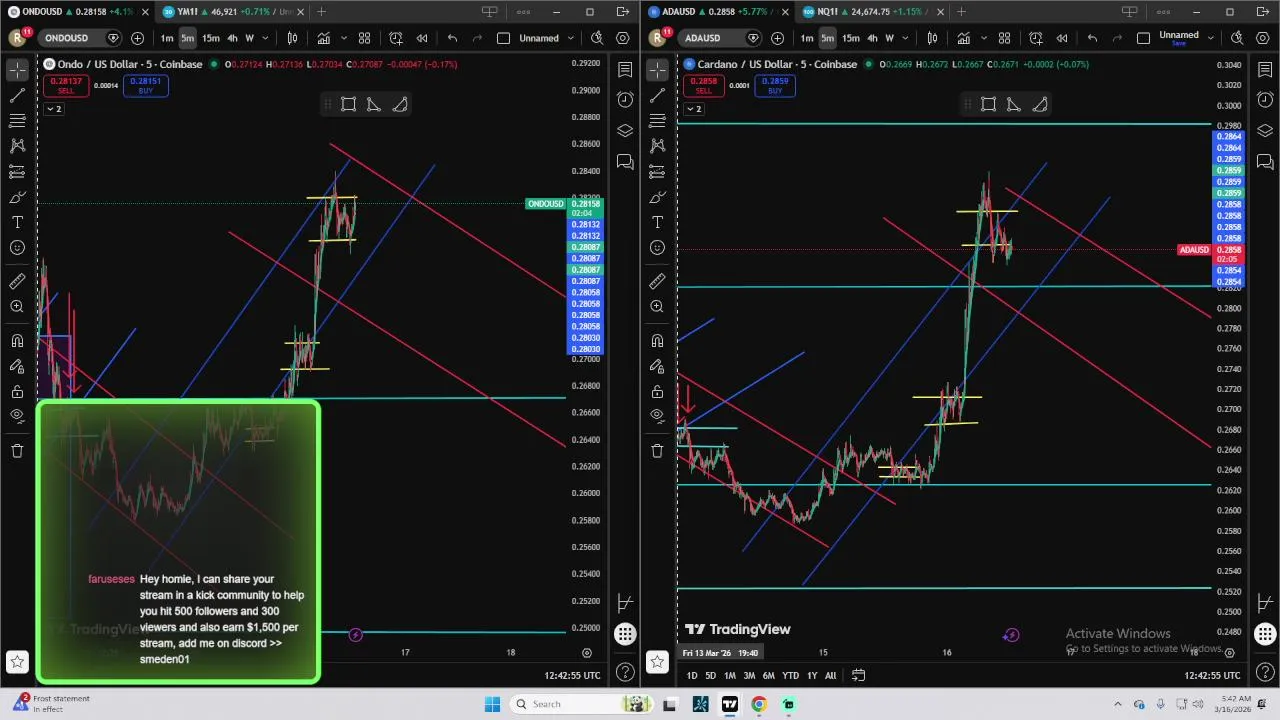The height and width of the screenshot is (720, 1280).
Task: Open interval dropdown chevron in ADAUSD window
Action: [904, 38]
